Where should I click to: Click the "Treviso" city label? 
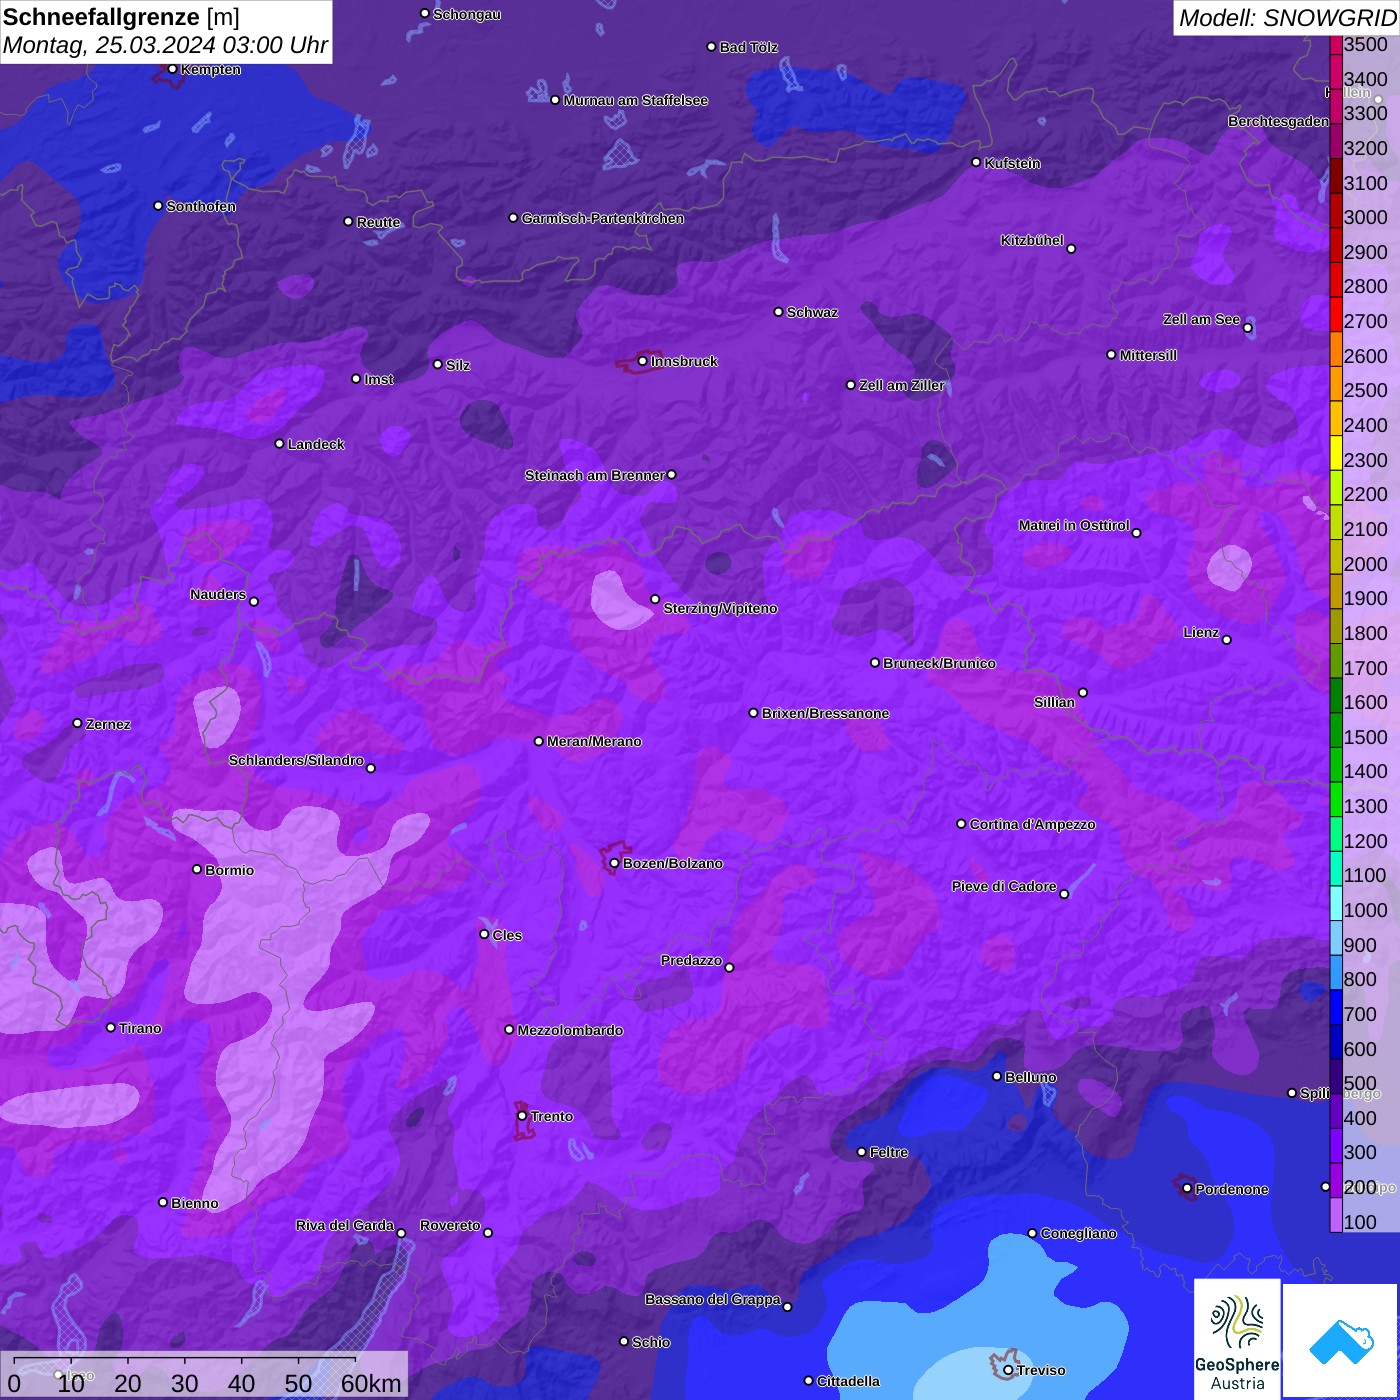pos(1041,1370)
